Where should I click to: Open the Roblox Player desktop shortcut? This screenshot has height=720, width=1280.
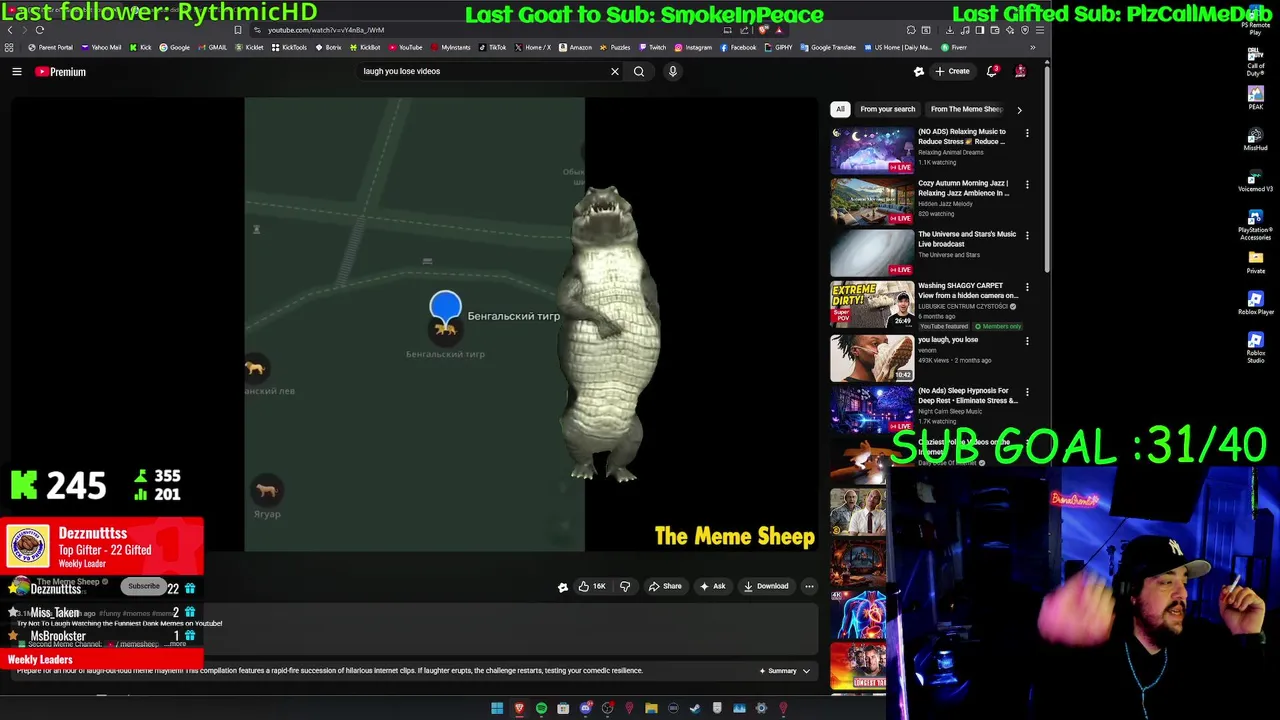coord(1256,304)
